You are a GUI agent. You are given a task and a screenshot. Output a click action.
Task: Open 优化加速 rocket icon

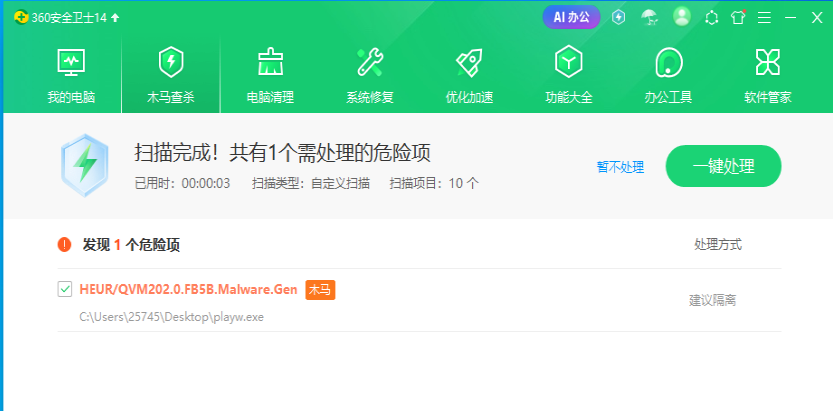(x=469, y=63)
